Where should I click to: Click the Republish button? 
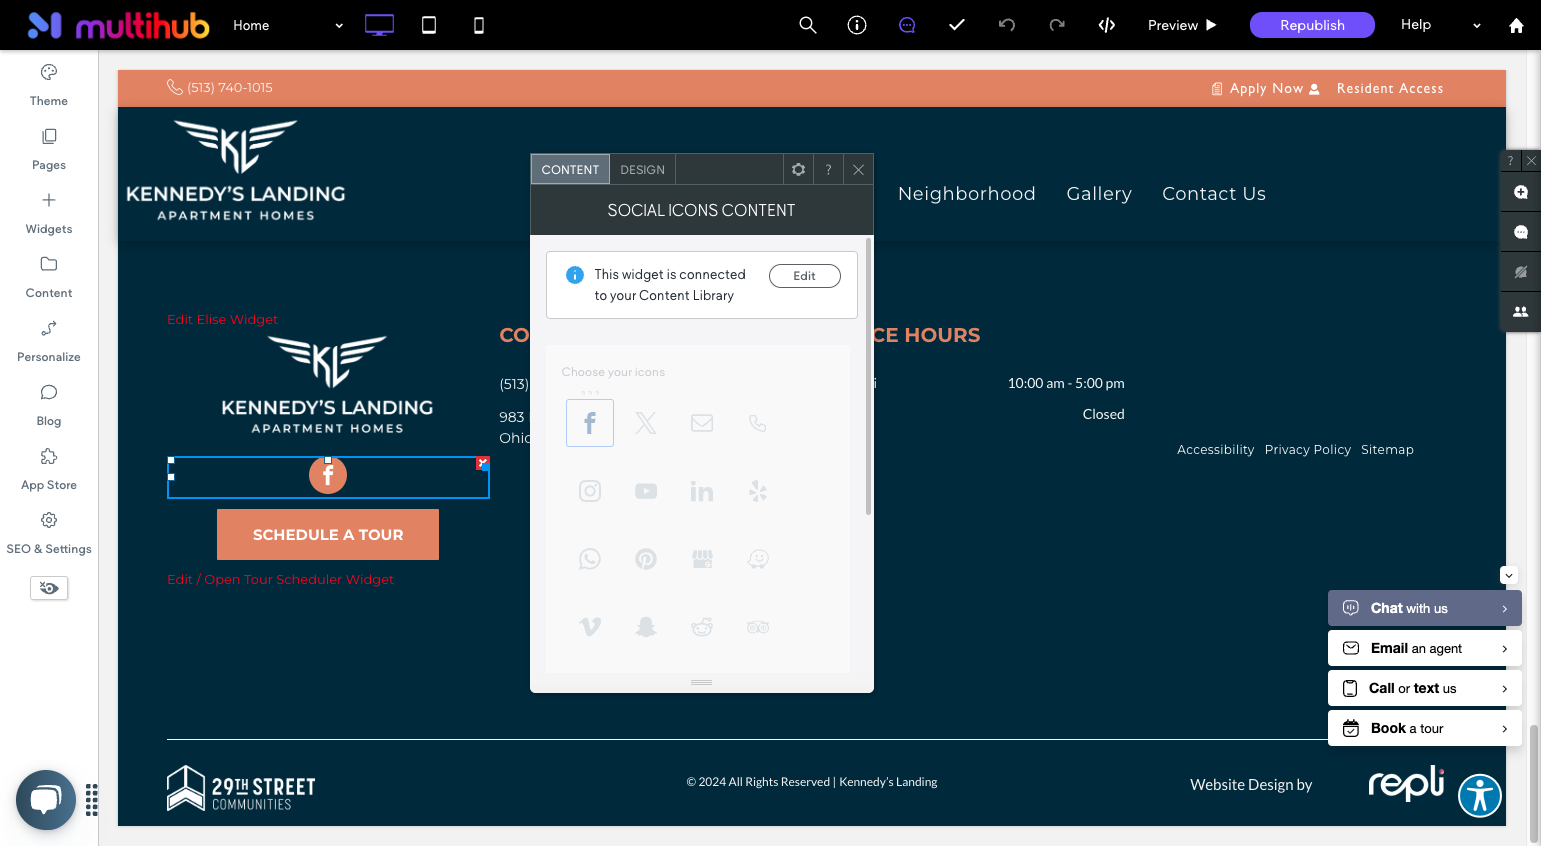pyautogui.click(x=1312, y=25)
